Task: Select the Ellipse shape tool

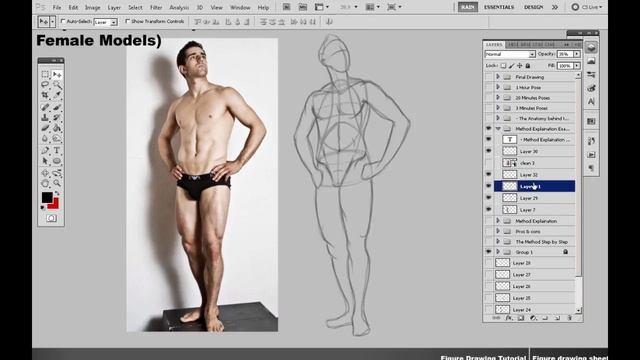Action: pyautogui.click(x=57, y=161)
